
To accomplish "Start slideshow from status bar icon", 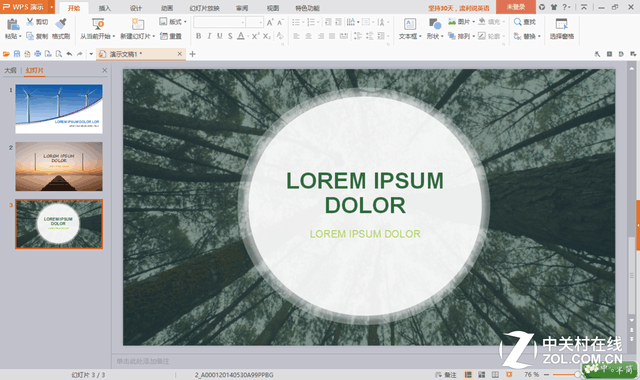I will click(x=509, y=374).
